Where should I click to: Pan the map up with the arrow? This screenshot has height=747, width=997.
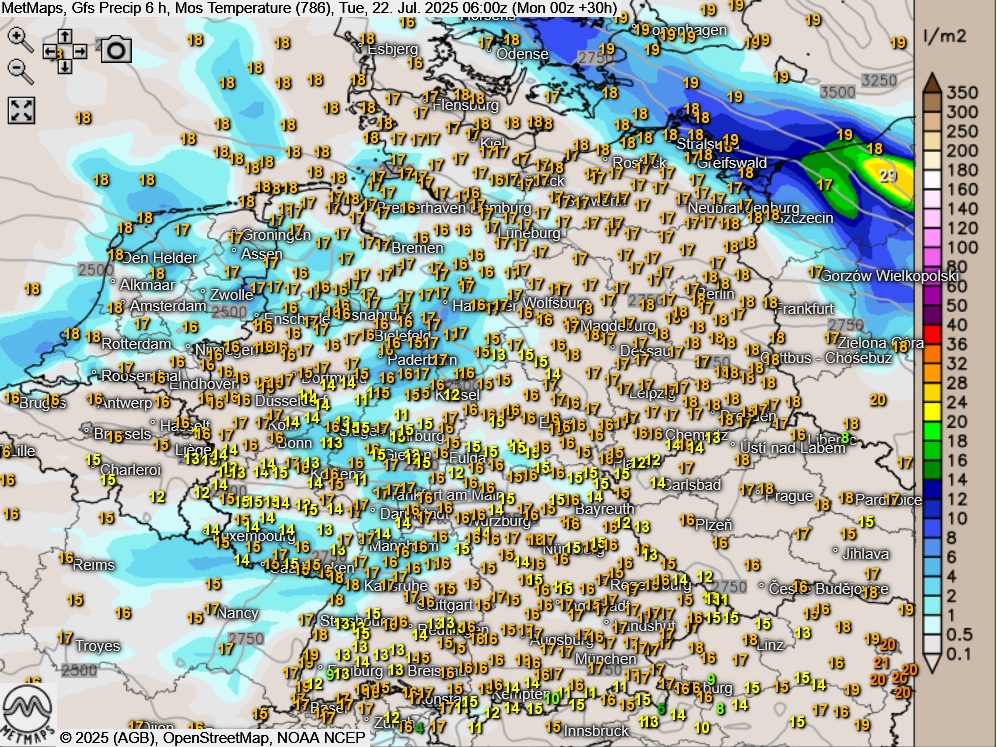point(65,36)
